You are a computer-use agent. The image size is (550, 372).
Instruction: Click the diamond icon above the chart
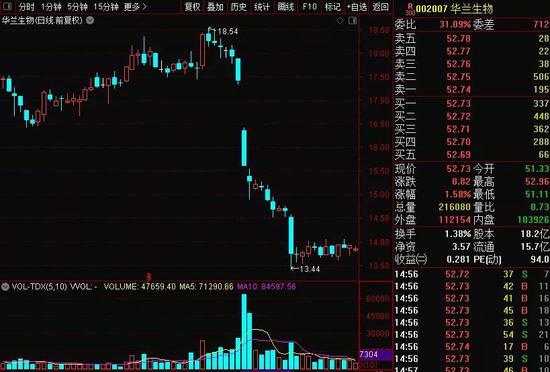340,21
